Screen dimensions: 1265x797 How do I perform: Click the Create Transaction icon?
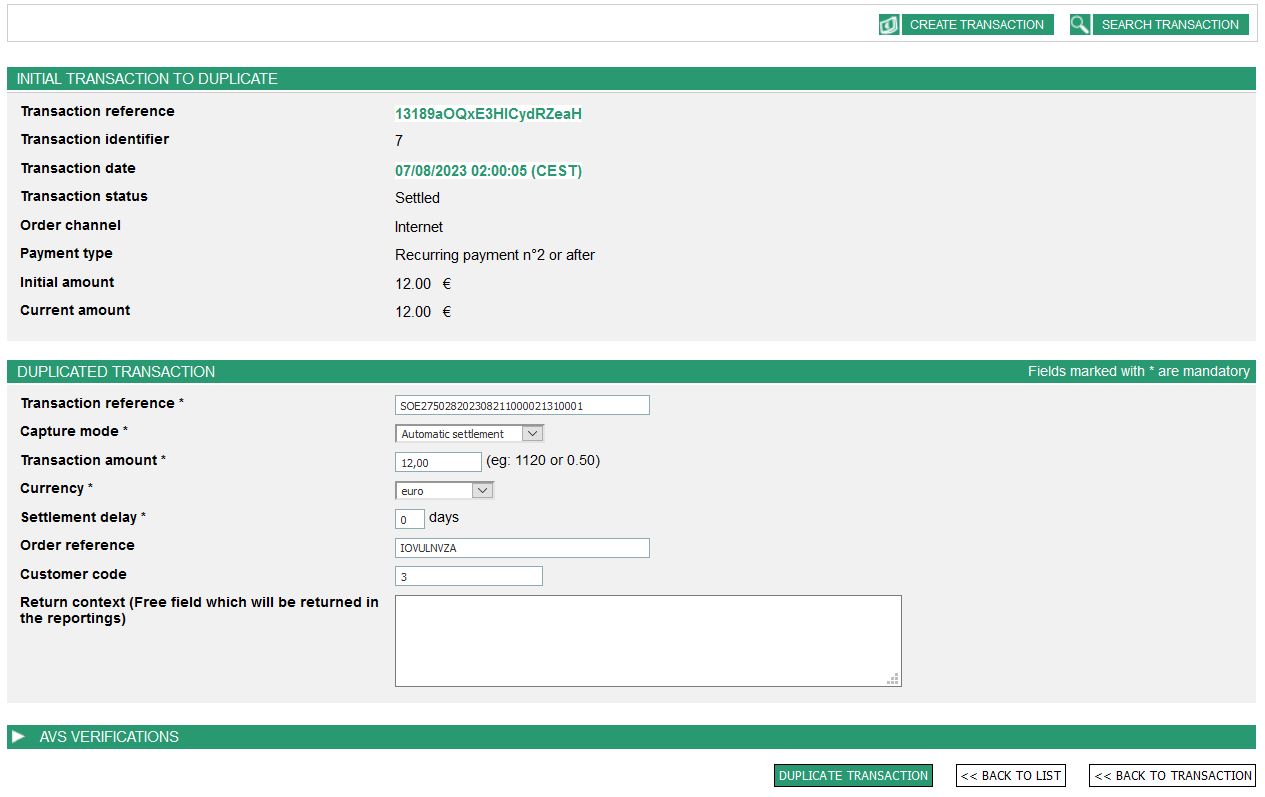[x=888, y=24]
